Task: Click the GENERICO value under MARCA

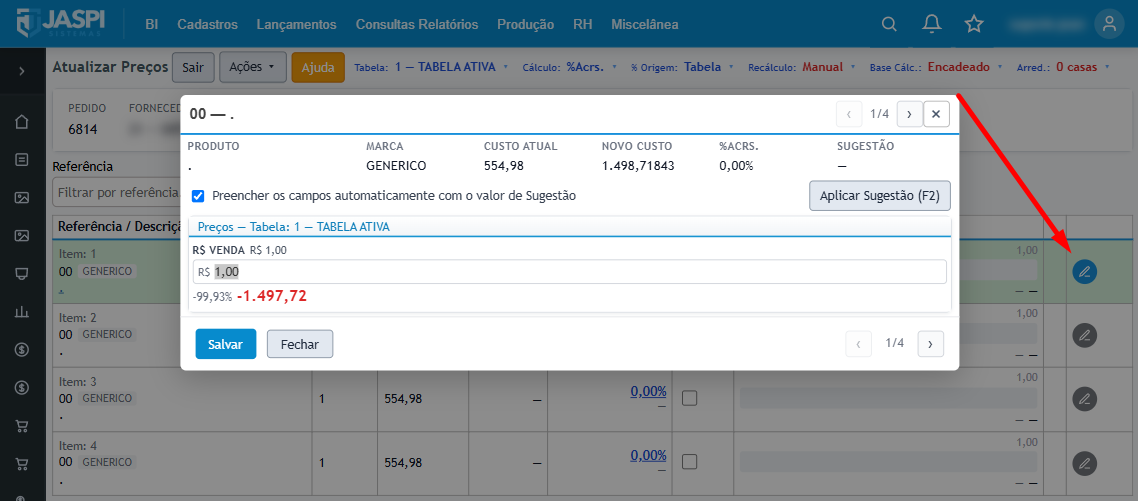Action: pos(396,166)
